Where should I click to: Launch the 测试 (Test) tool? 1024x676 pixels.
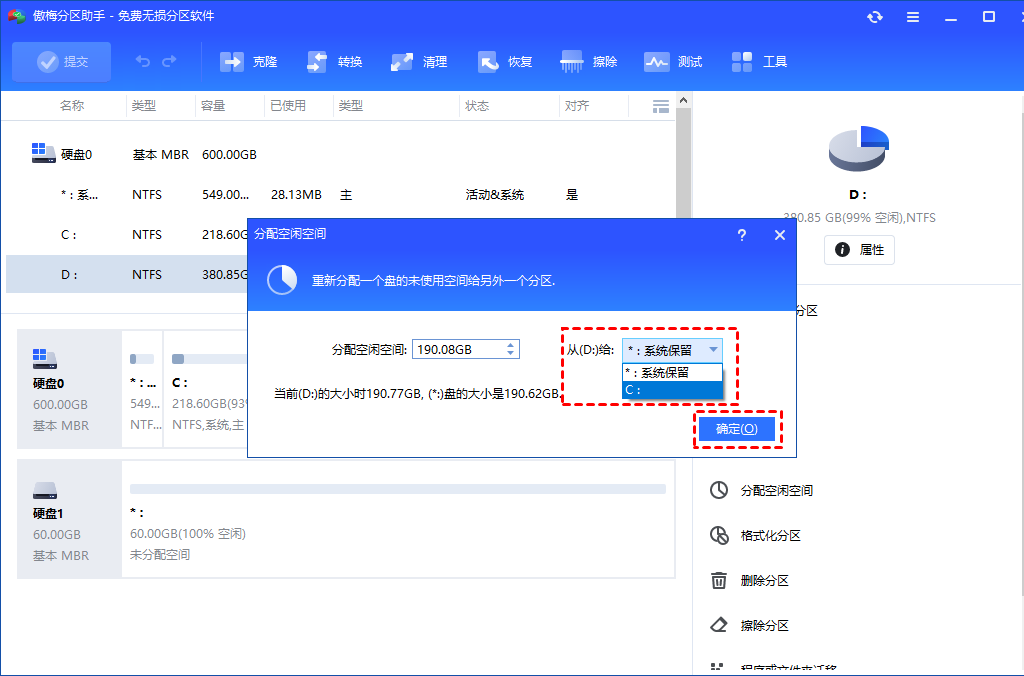(x=673, y=61)
